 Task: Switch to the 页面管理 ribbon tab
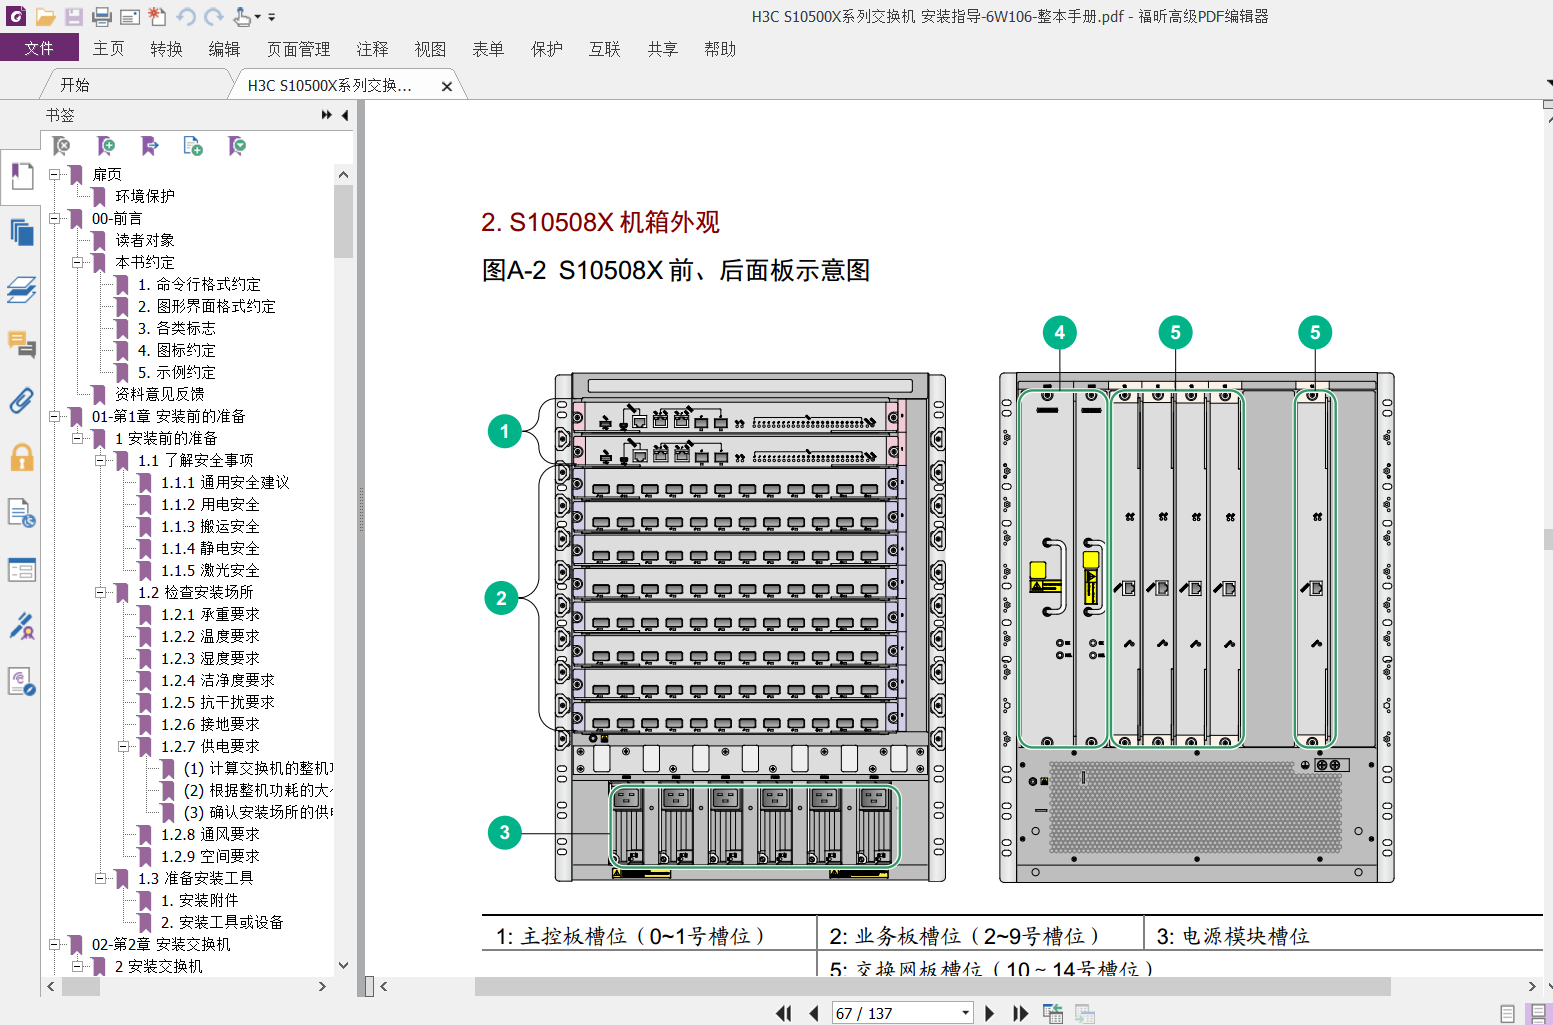[x=298, y=48]
